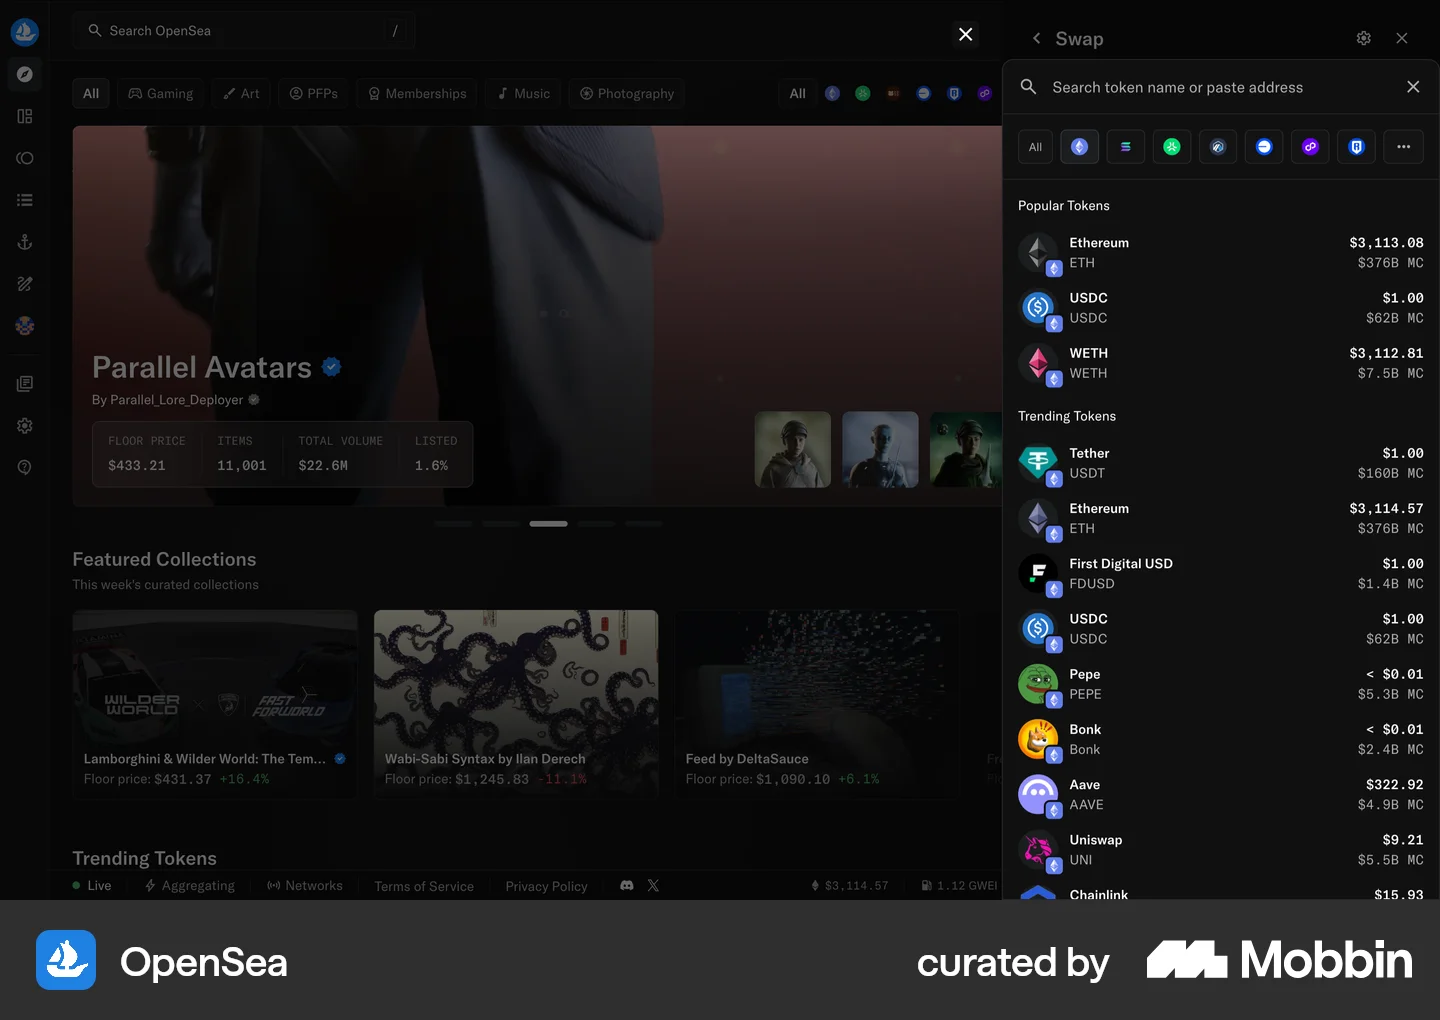Select the Pepe PEPE token row
Screen dimensions: 1440x1020
pos(1221,684)
